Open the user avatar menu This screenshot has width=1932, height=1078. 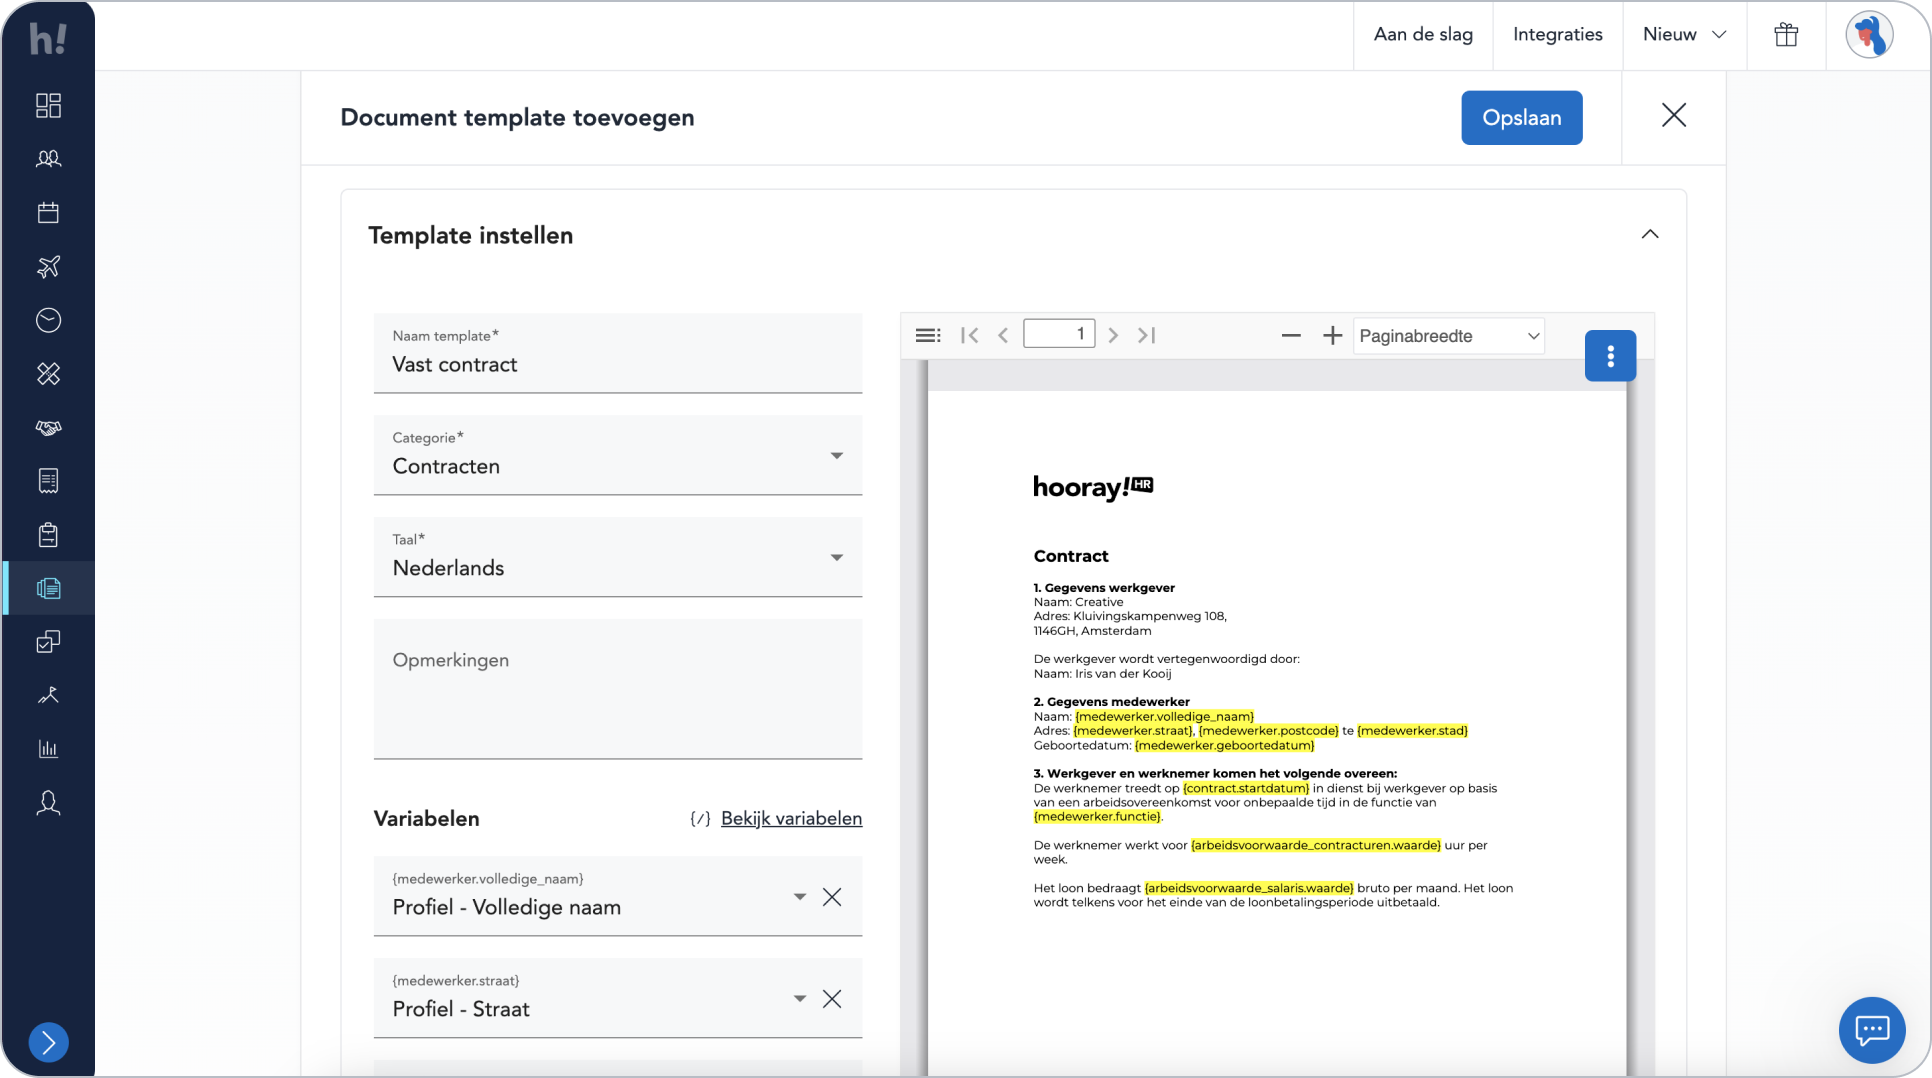coord(1869,35)
